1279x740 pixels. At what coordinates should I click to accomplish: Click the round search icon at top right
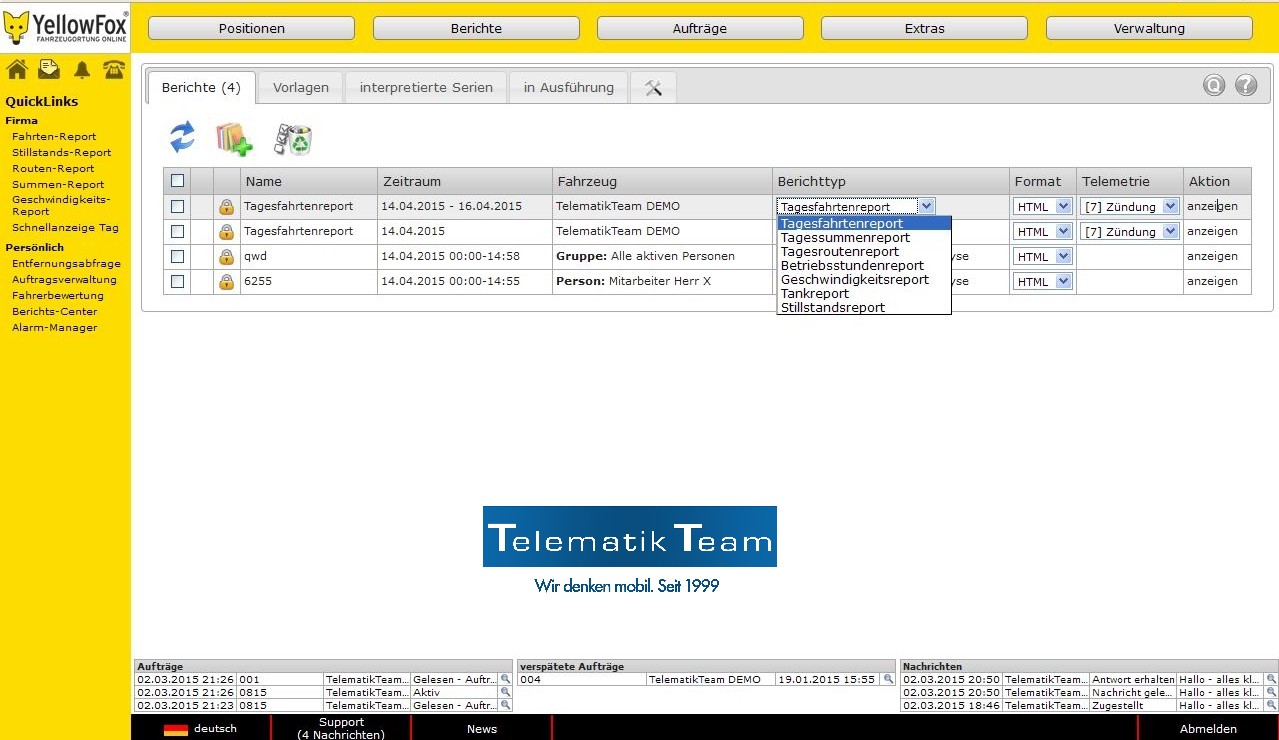pyautogui.click(x=1214, y=85)
